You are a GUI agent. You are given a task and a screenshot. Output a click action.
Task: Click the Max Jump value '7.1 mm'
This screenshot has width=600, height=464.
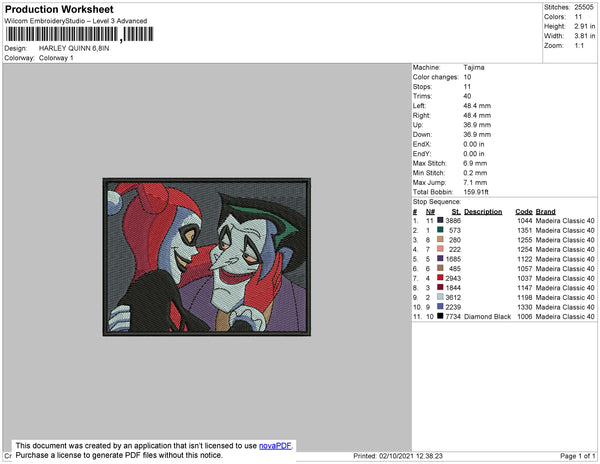pos(474,182)
